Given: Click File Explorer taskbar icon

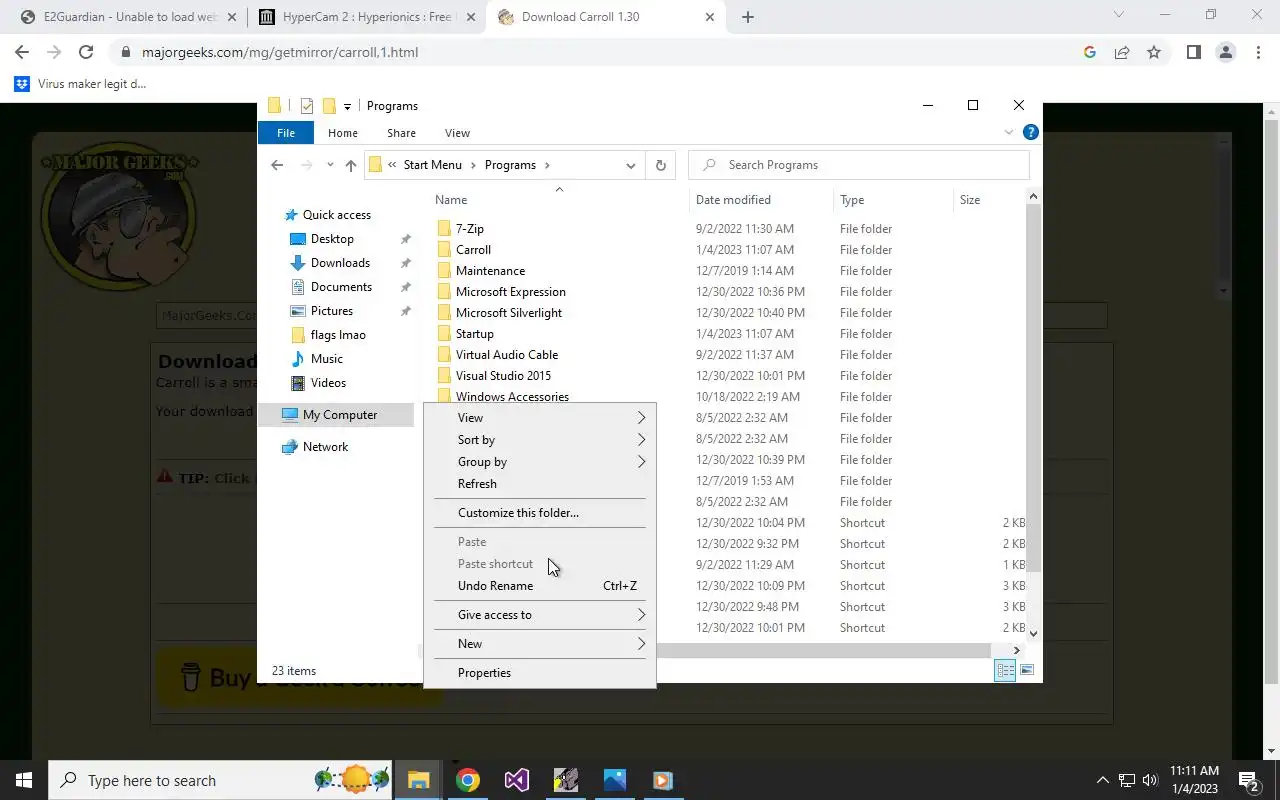Looking at the screenshot, I should coord(418,780).
